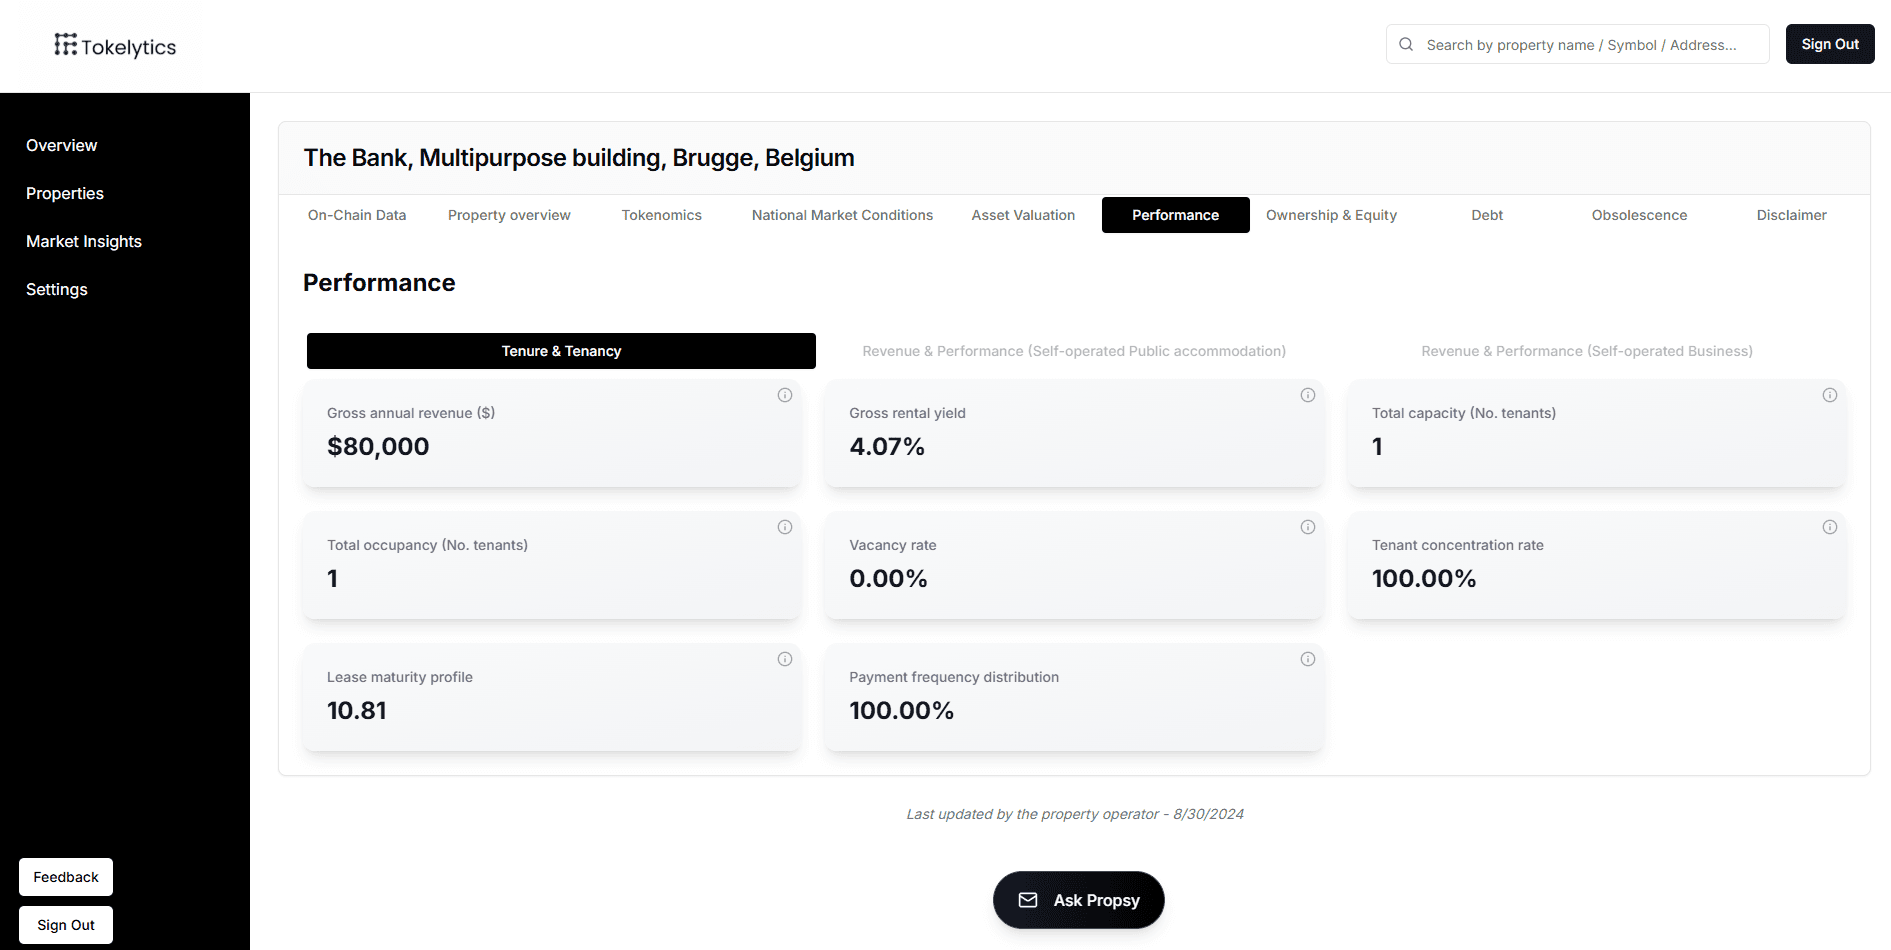Click the top-right Sign Out button
The image size is (1891, 950).
coord(1829,44)
